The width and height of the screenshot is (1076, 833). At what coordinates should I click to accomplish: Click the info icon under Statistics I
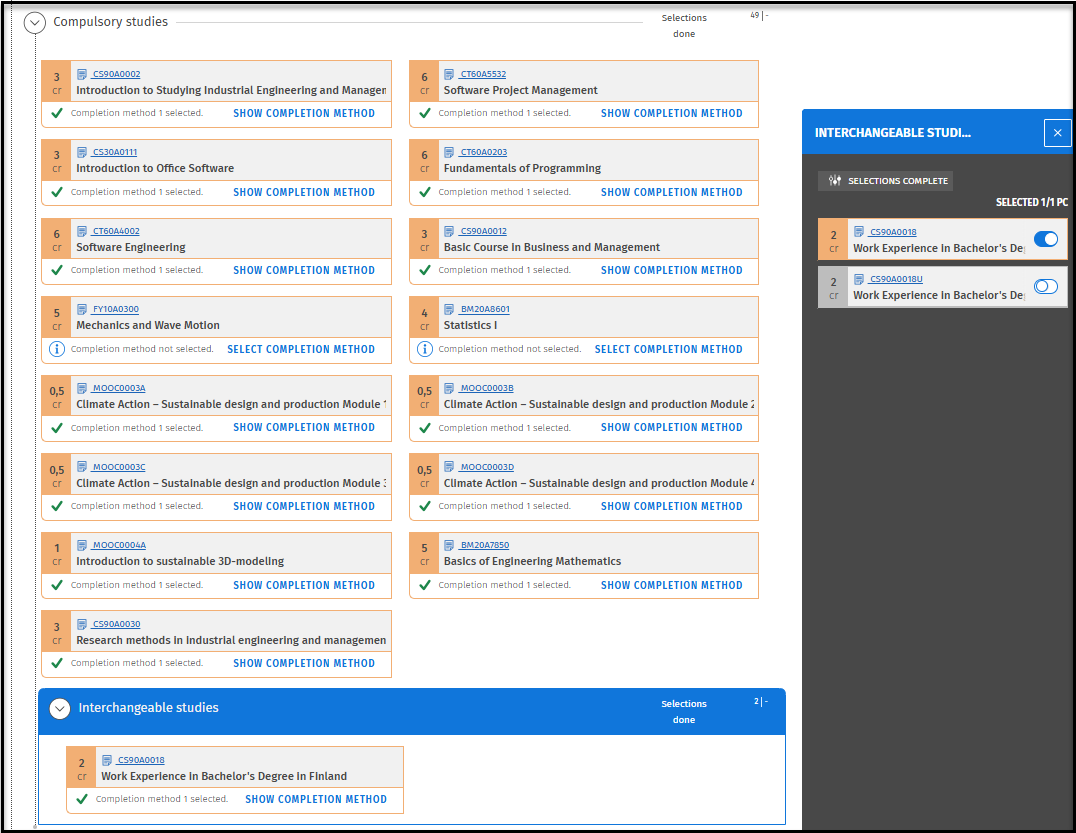425,349
